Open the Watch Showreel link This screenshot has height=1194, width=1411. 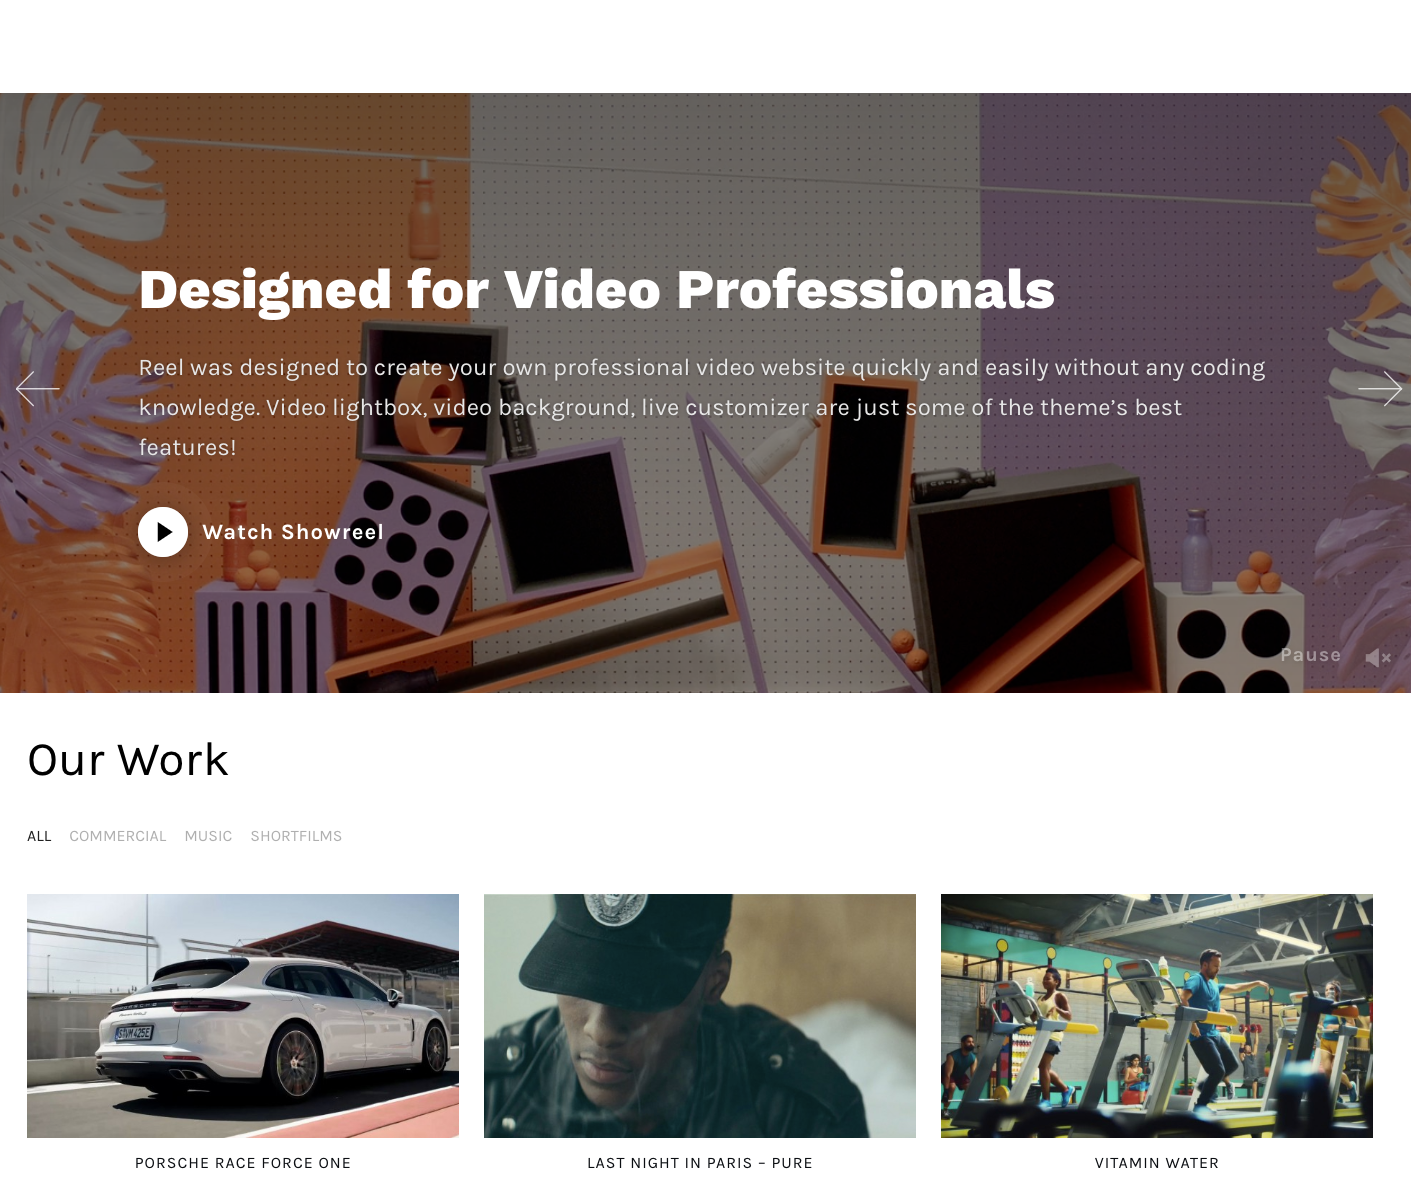[x=293, y=532]
